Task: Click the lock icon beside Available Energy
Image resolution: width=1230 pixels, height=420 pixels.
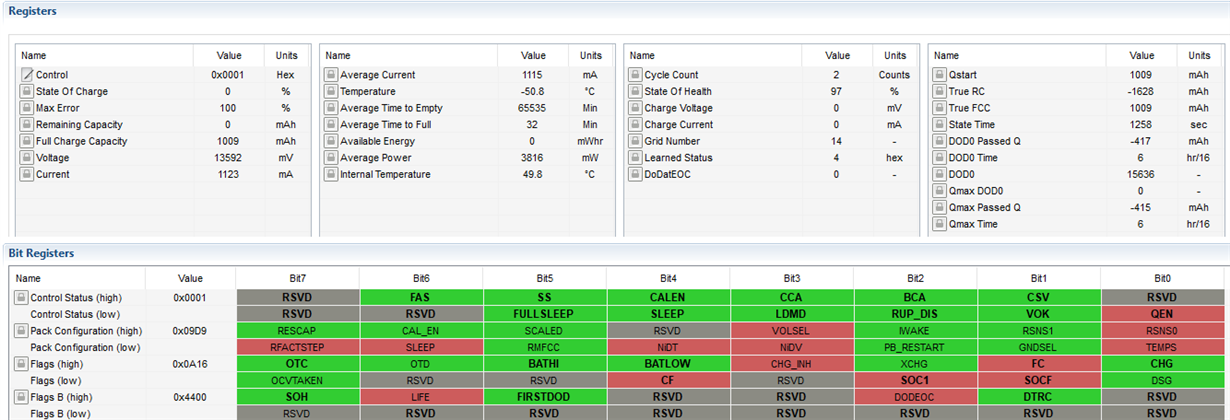Action: coord(331,141)
